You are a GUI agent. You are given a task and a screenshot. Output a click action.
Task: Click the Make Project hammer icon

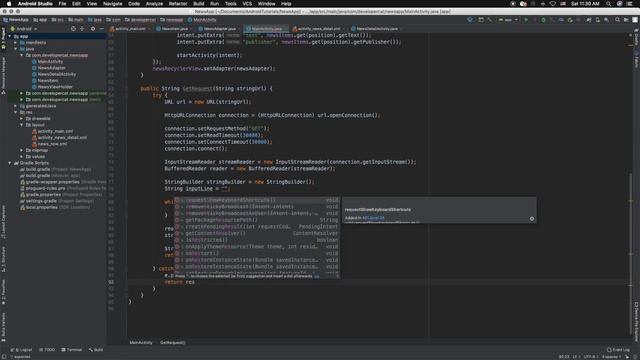(x=490, y=20)
